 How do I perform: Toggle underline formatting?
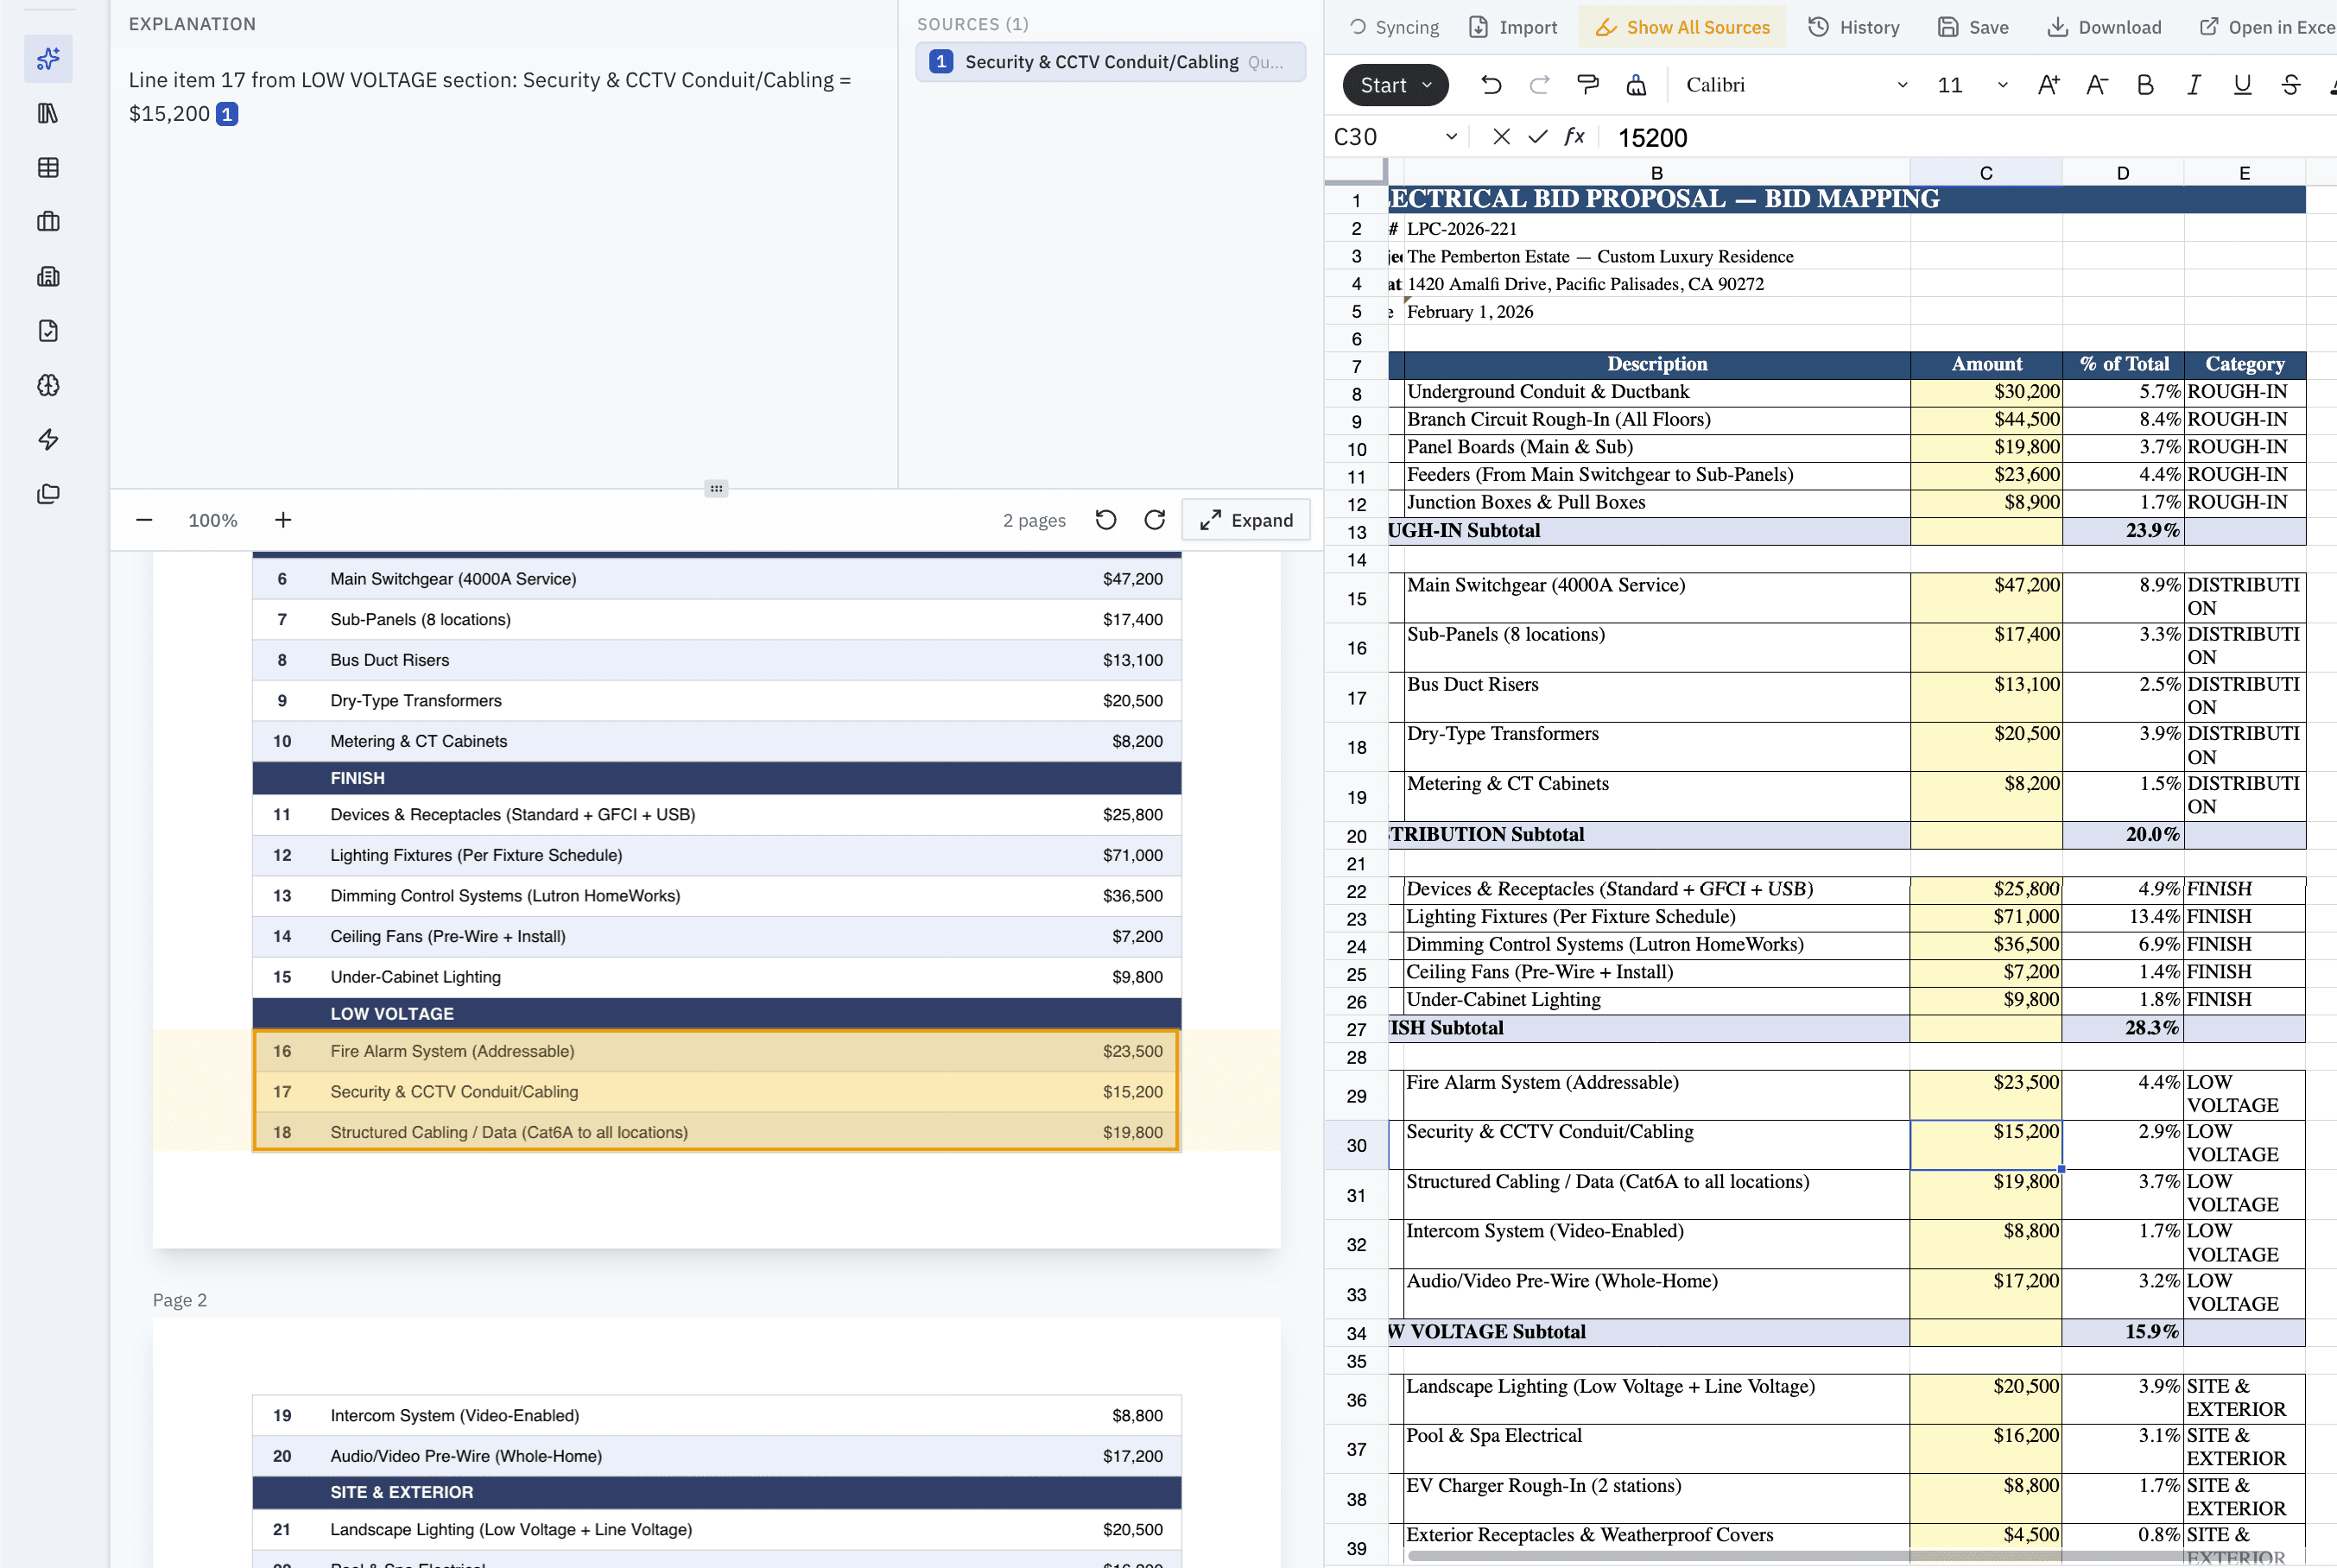tap(2242, 85)
